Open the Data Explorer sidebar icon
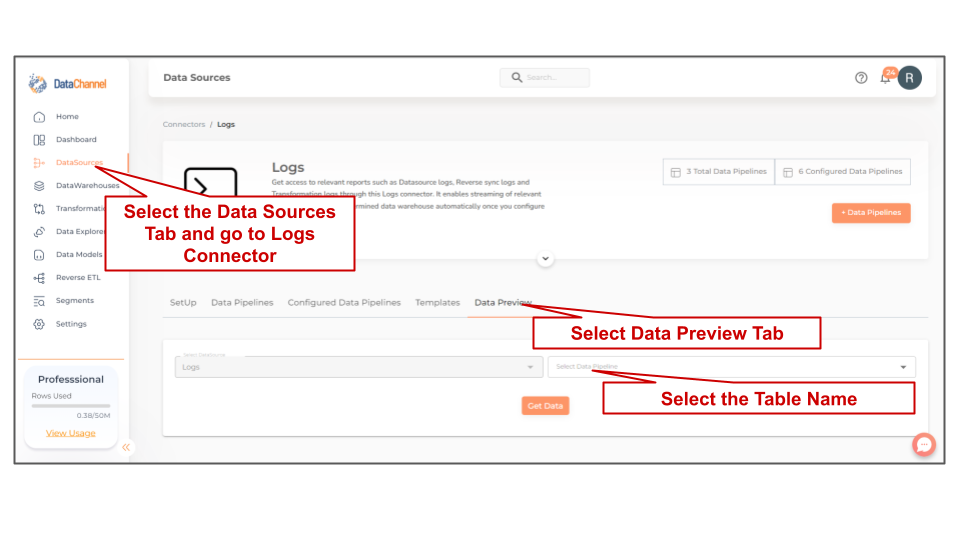This screenshot has height=540, width=960. coord(39,232)
